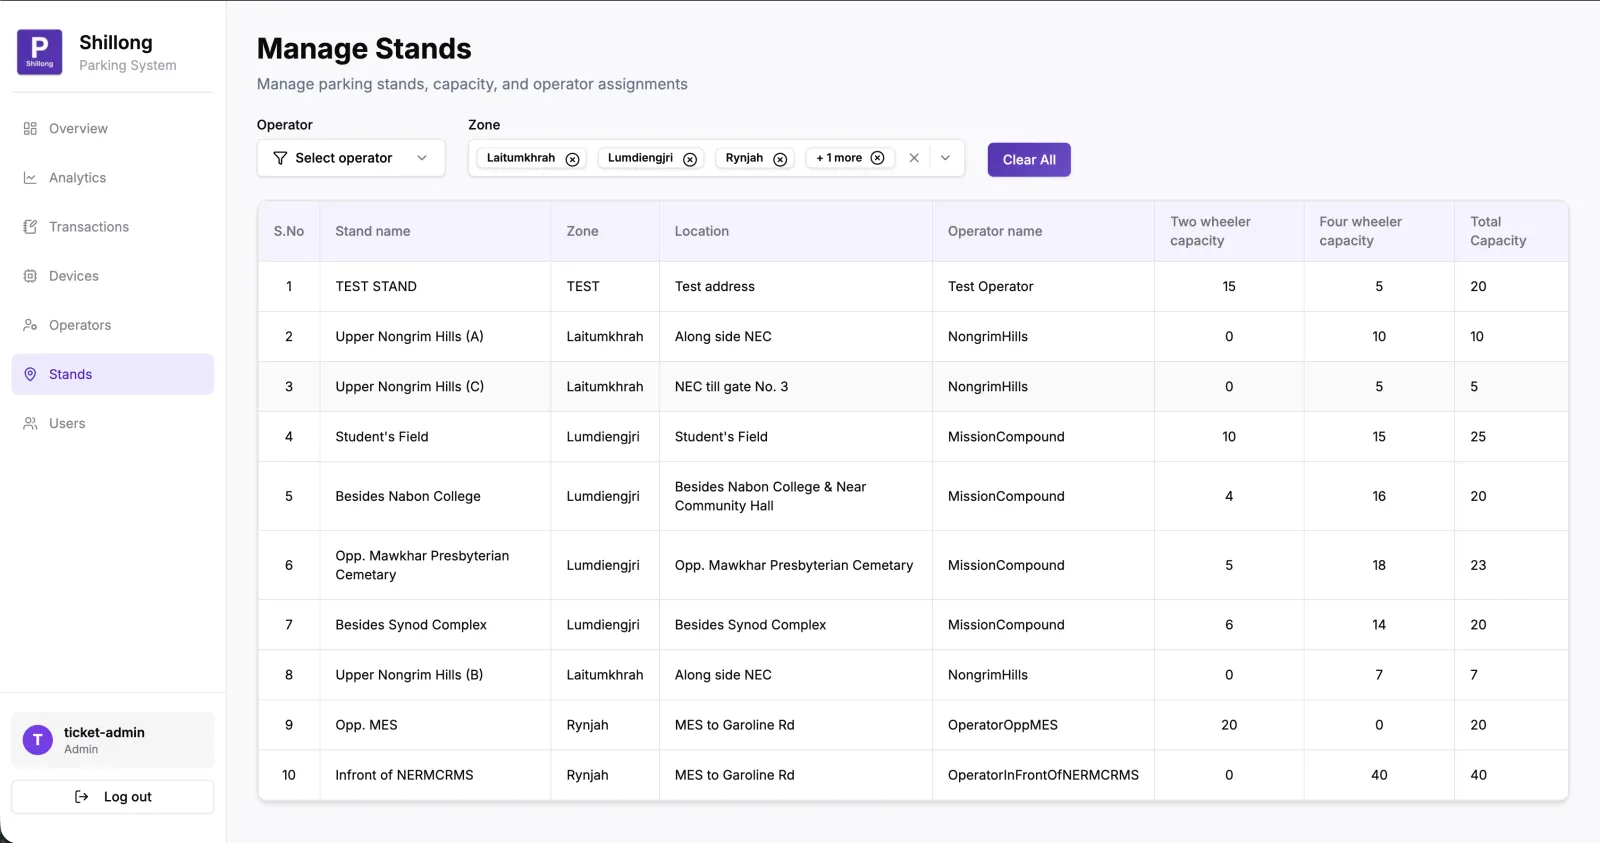1600x843 pixels.
Task: Click OperatorInFrontOfNERMCRMS operator cell
Action: (1043, 775)
